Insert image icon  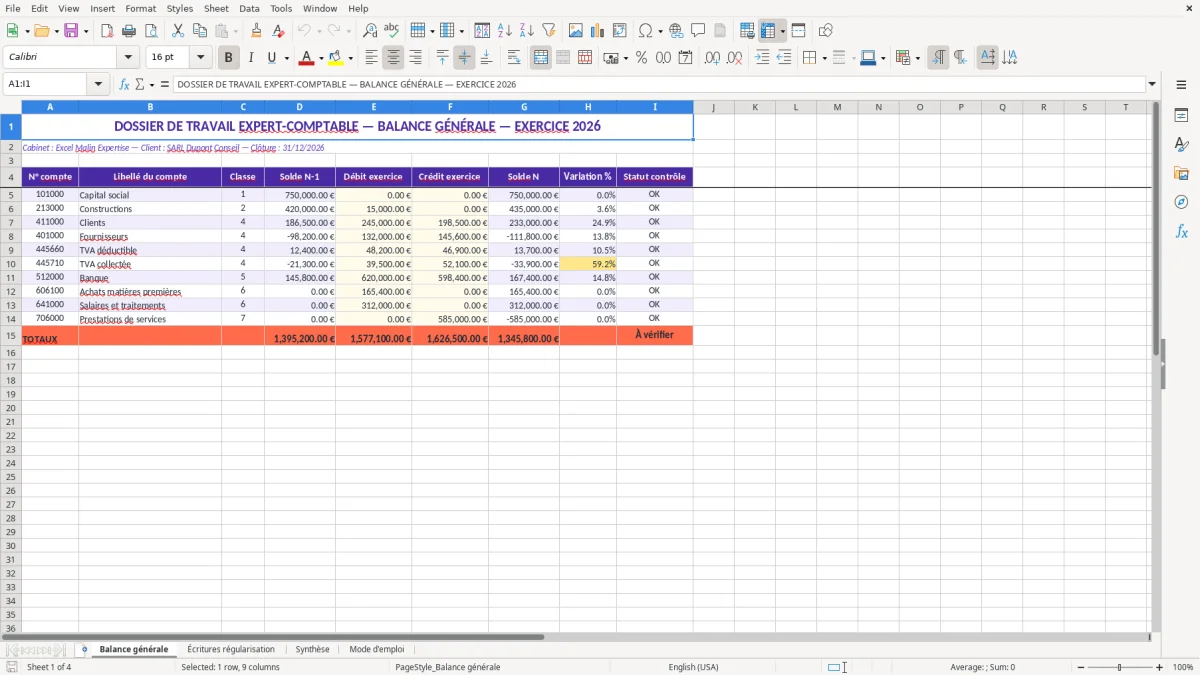pos(576,31)
